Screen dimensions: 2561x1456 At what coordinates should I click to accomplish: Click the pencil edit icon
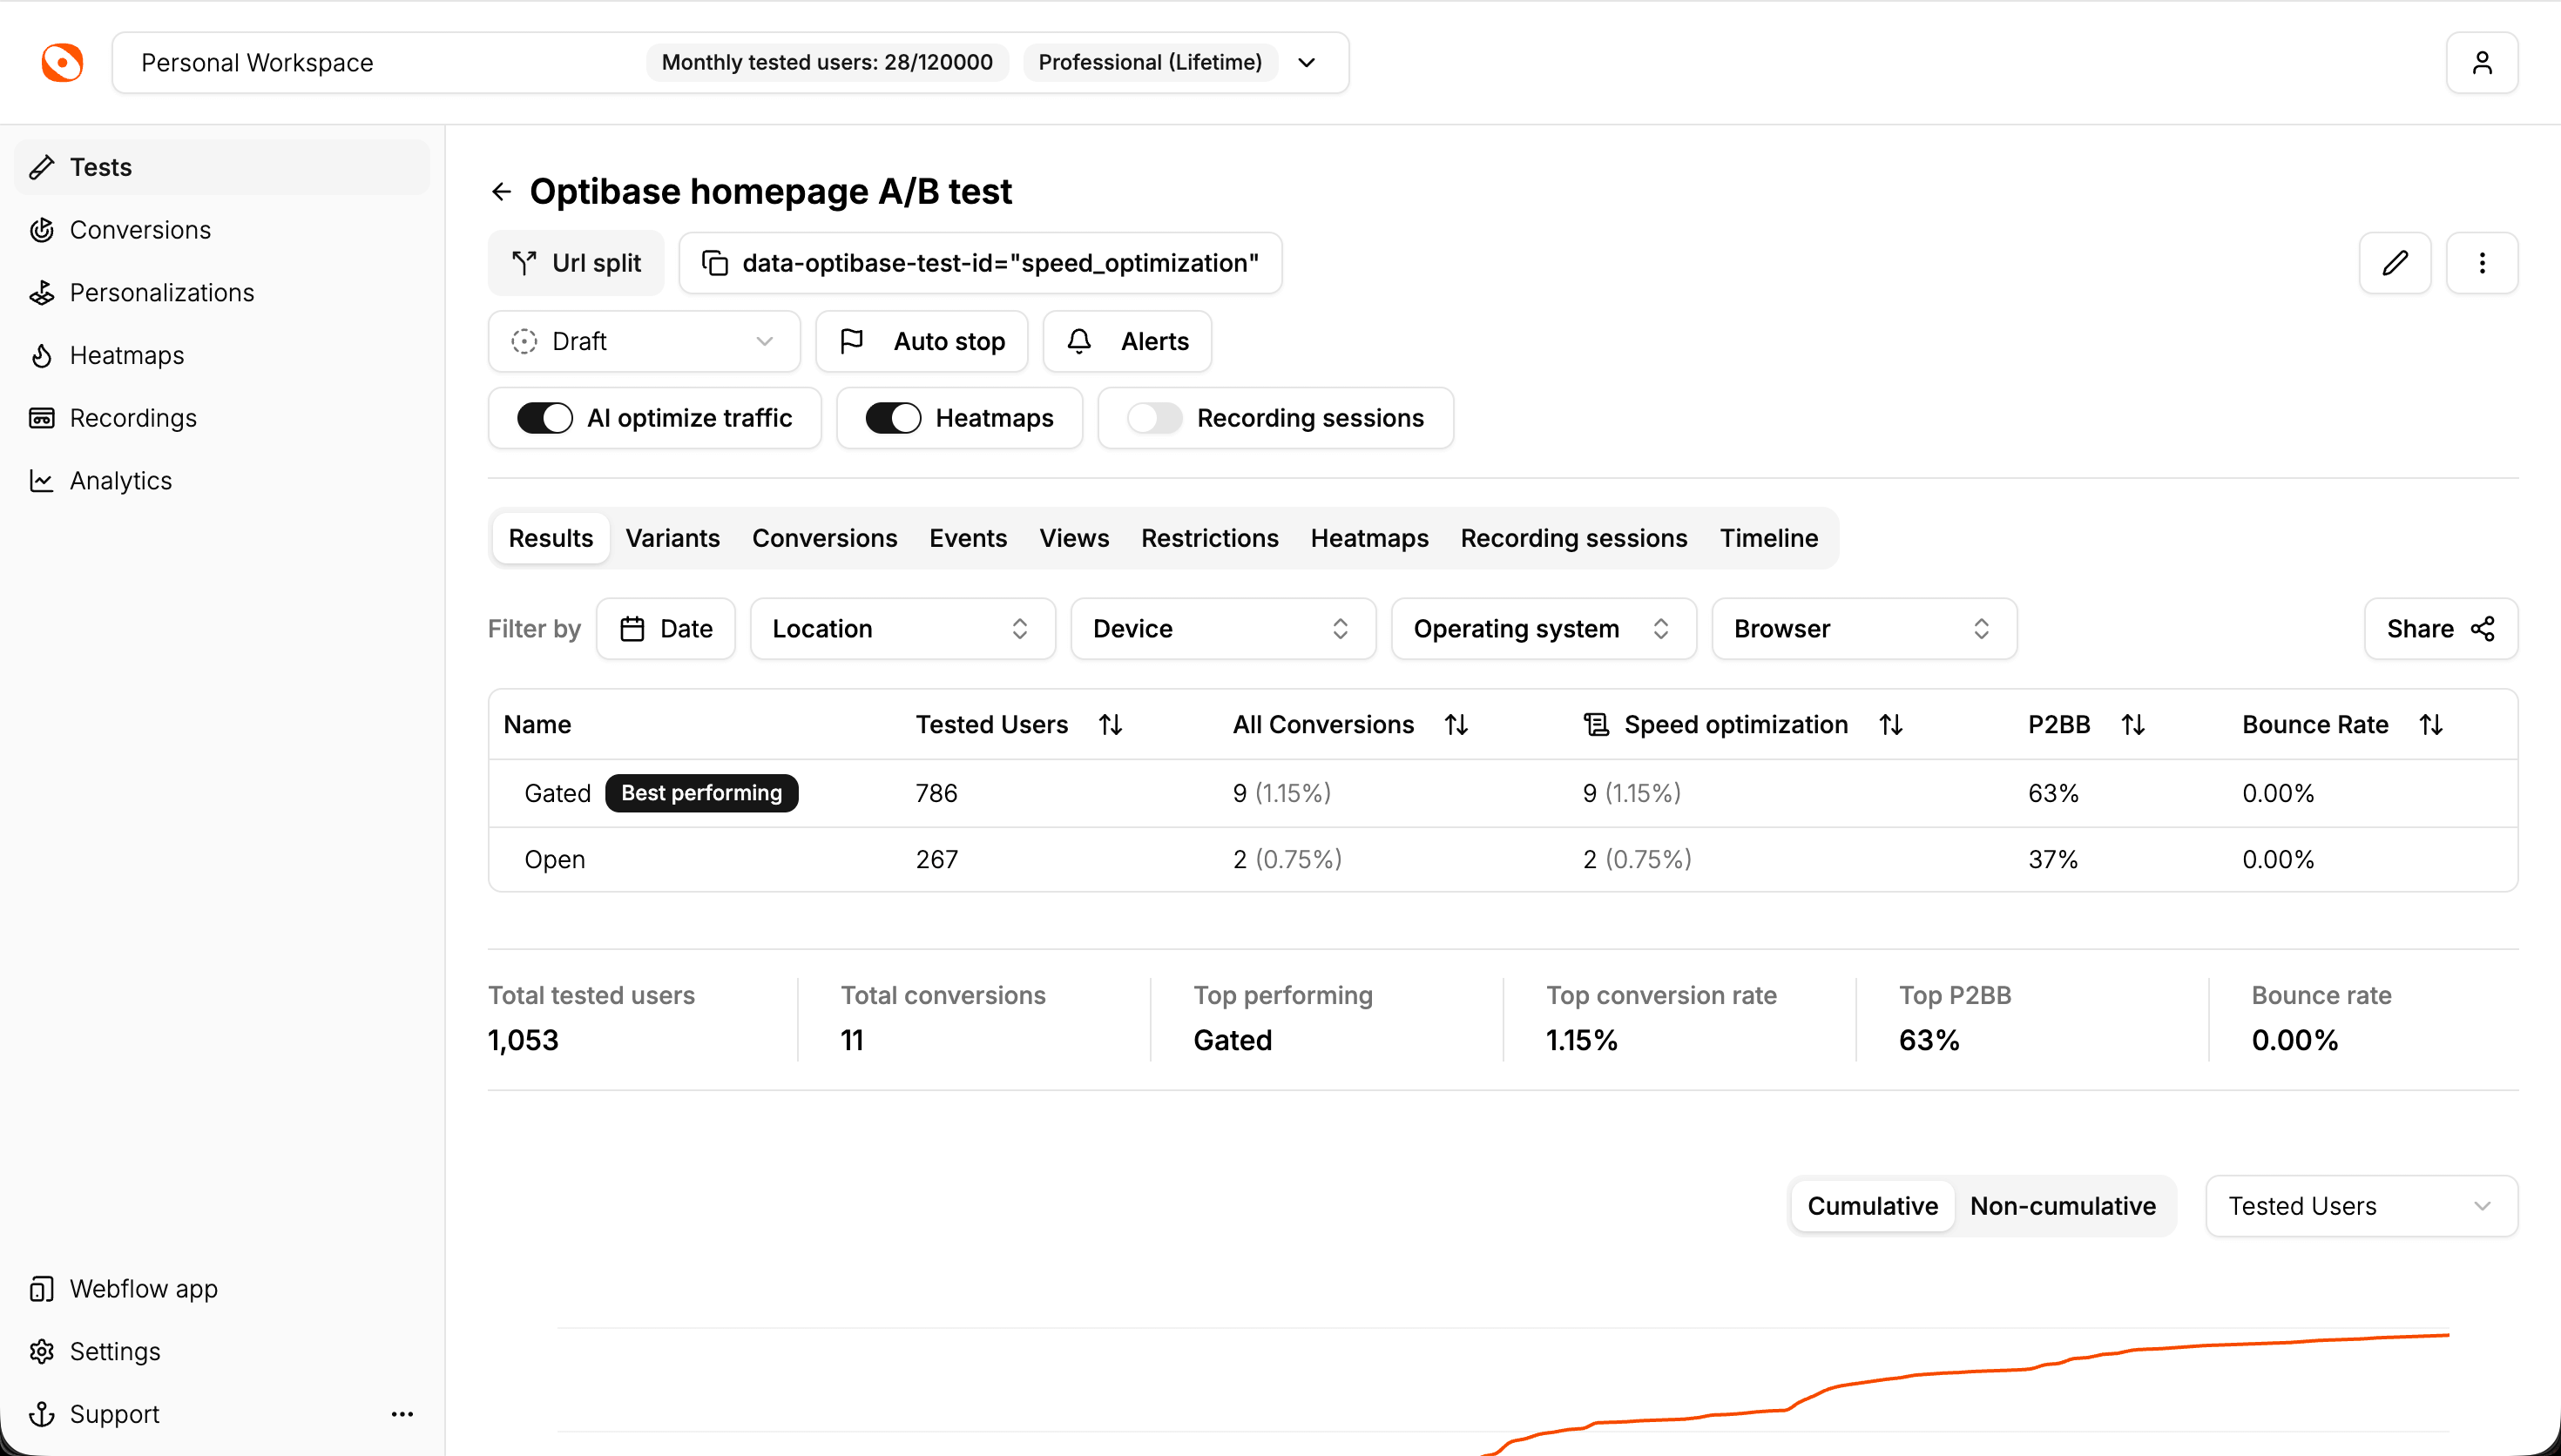2394,263
